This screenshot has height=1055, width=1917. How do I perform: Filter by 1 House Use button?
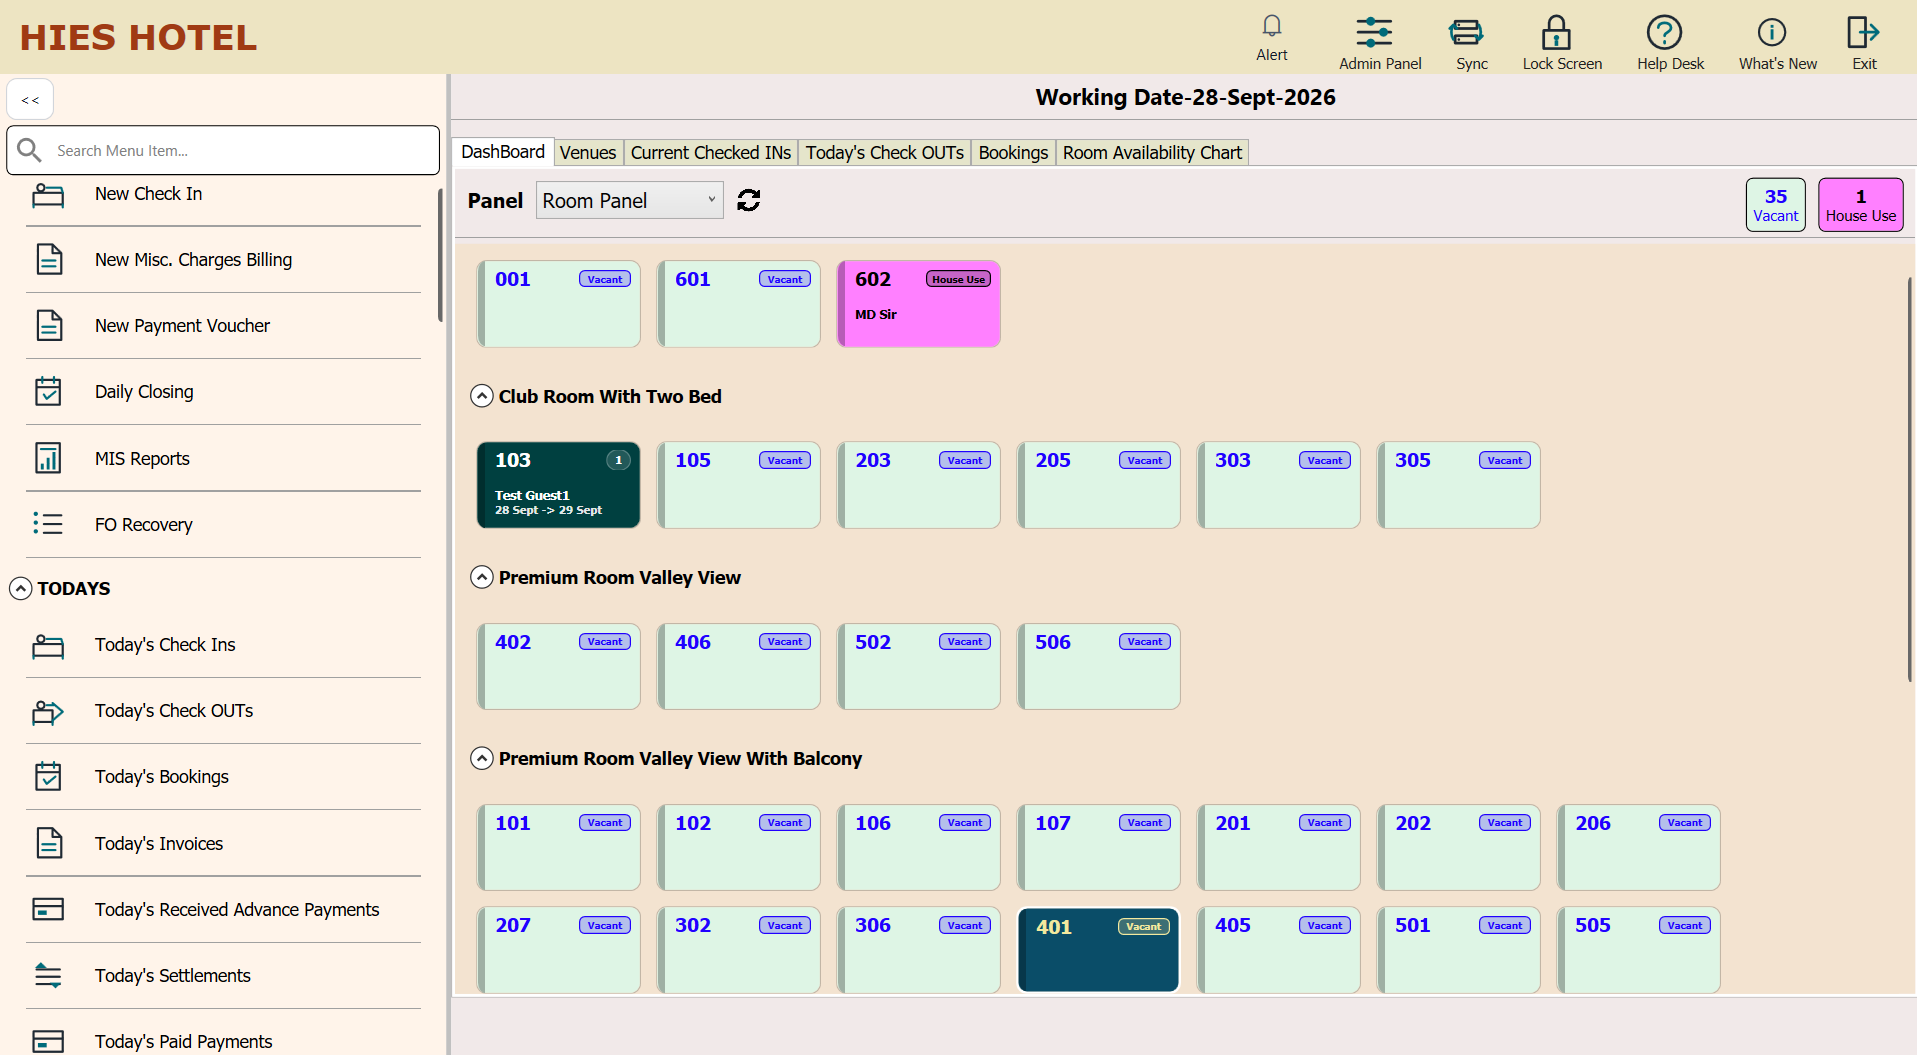point(1861,205)
